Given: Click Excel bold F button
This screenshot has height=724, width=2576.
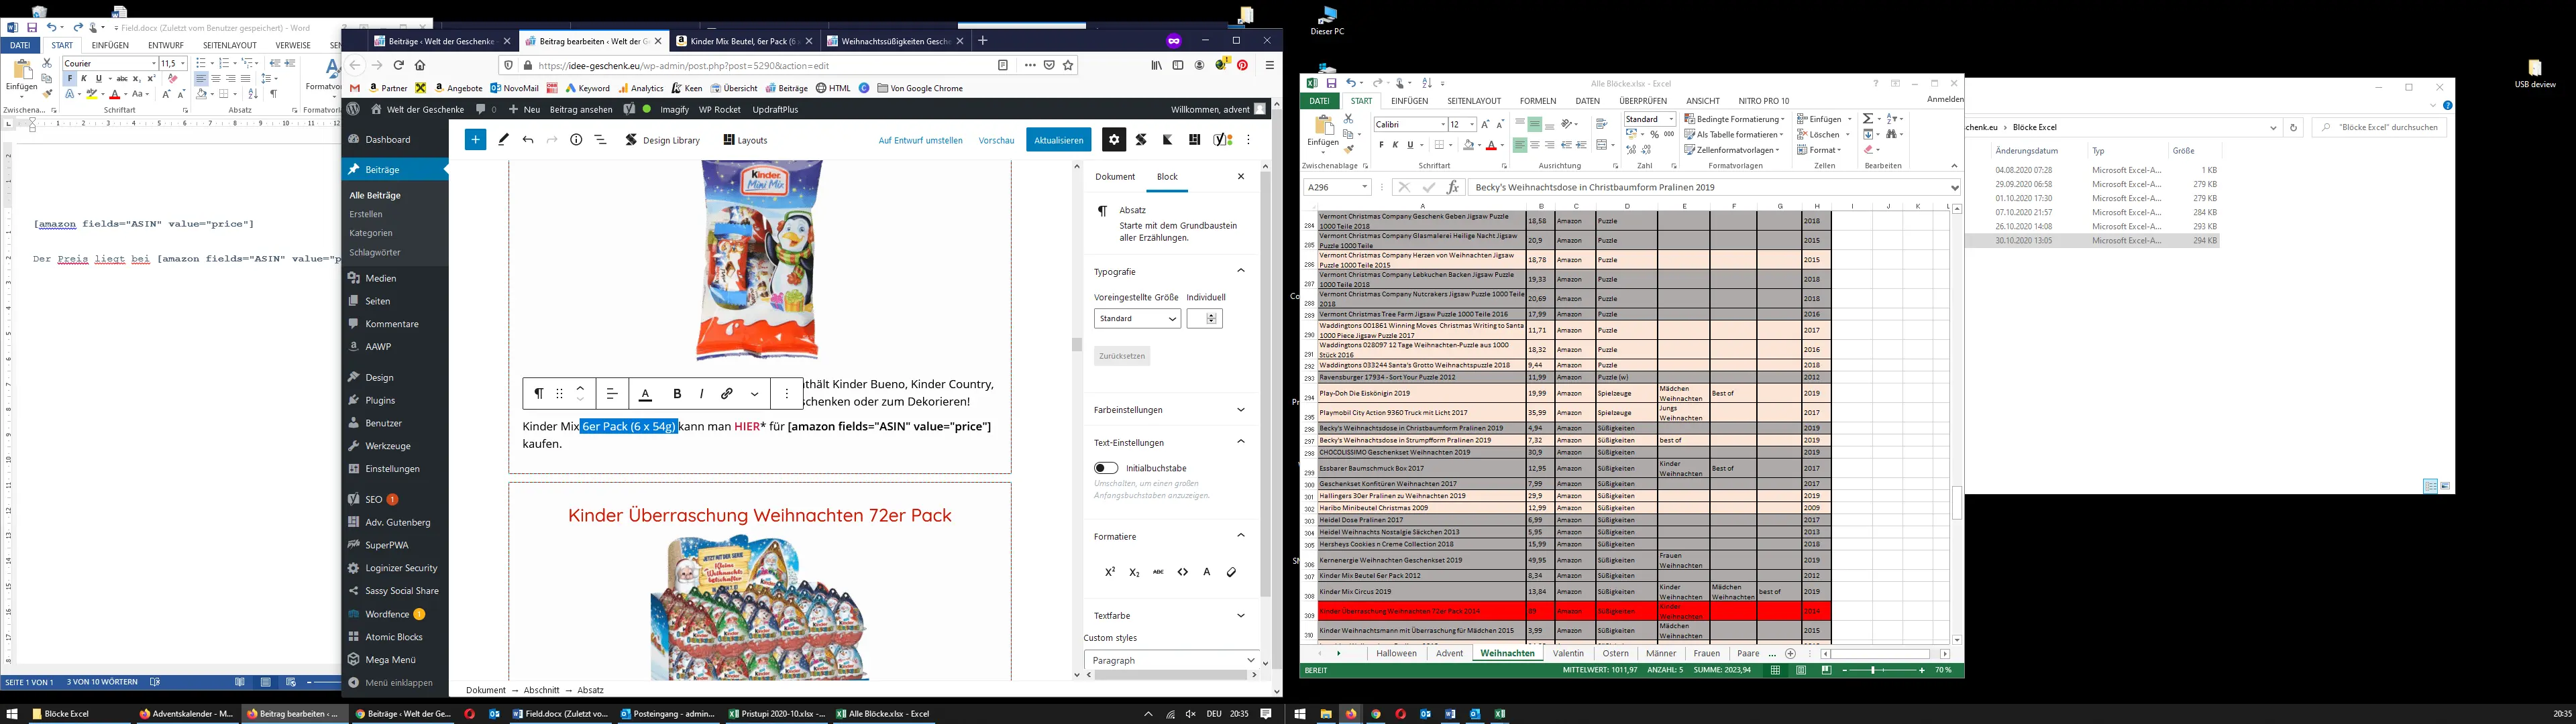Looking at the screenshot, I should coord(1381,145).
